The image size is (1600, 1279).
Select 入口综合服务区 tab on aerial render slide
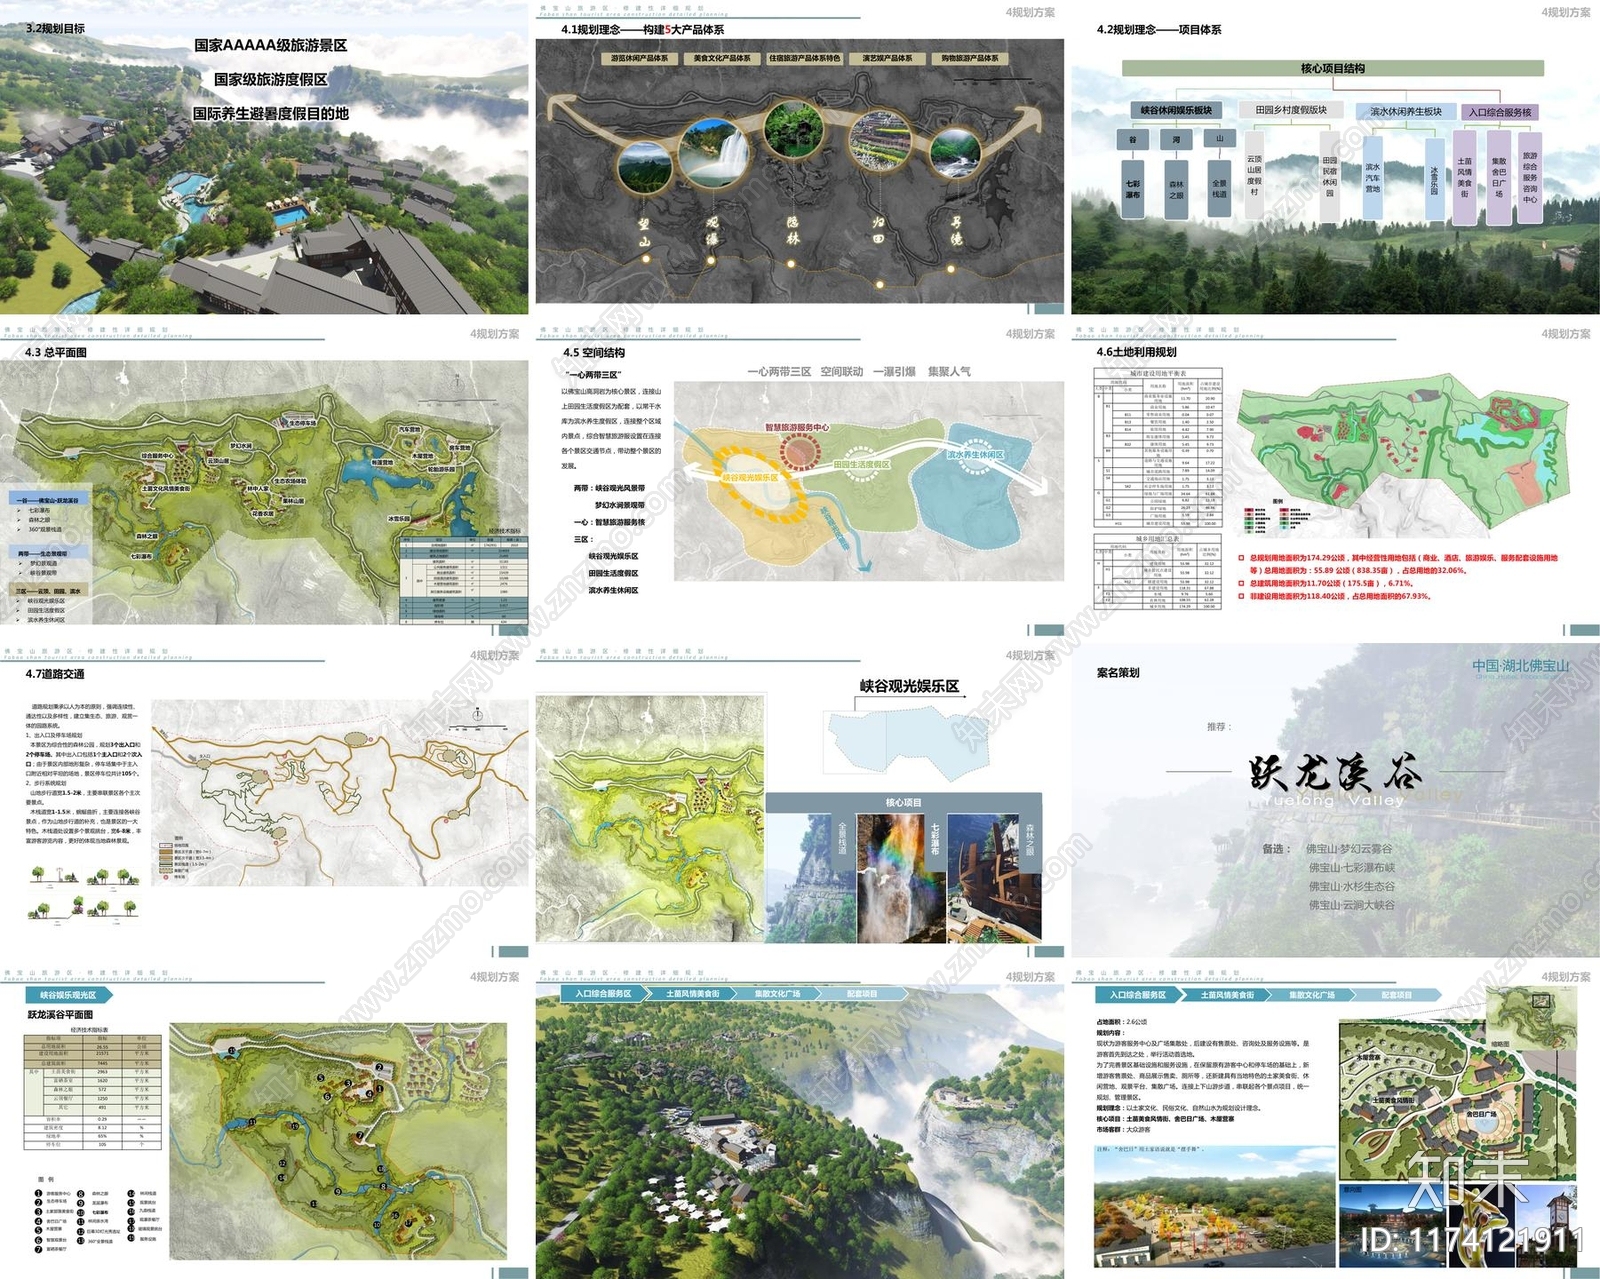[x=603, y=994]
